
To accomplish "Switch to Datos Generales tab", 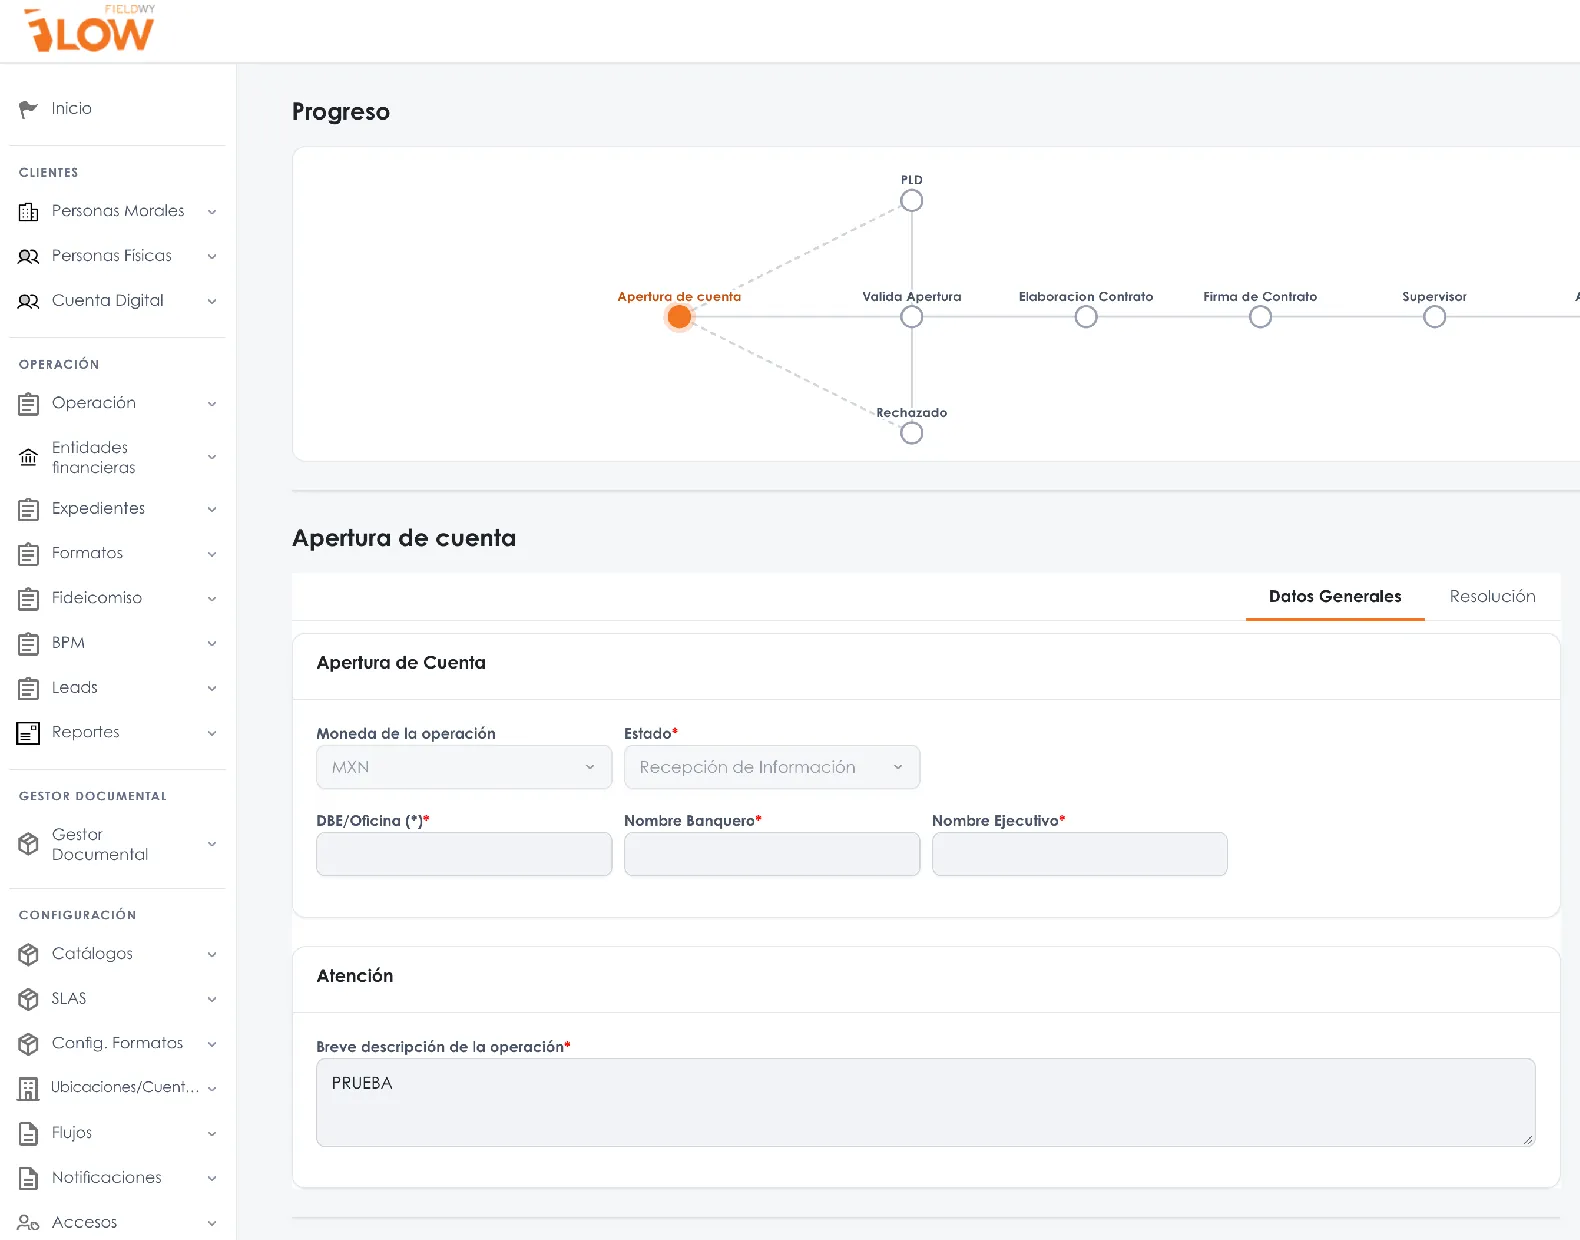I will pyautogui.click(x=1335, y=597).
